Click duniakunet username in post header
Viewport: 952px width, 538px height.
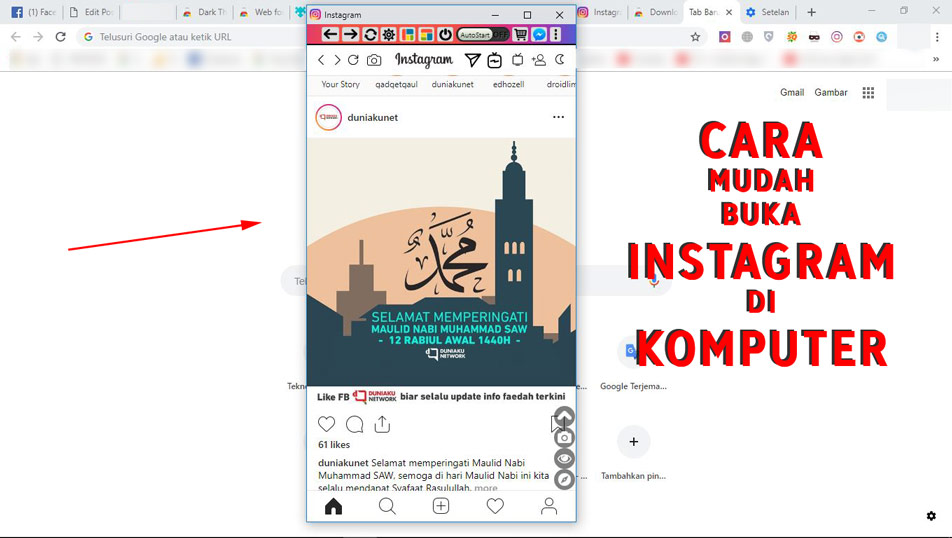372,117
